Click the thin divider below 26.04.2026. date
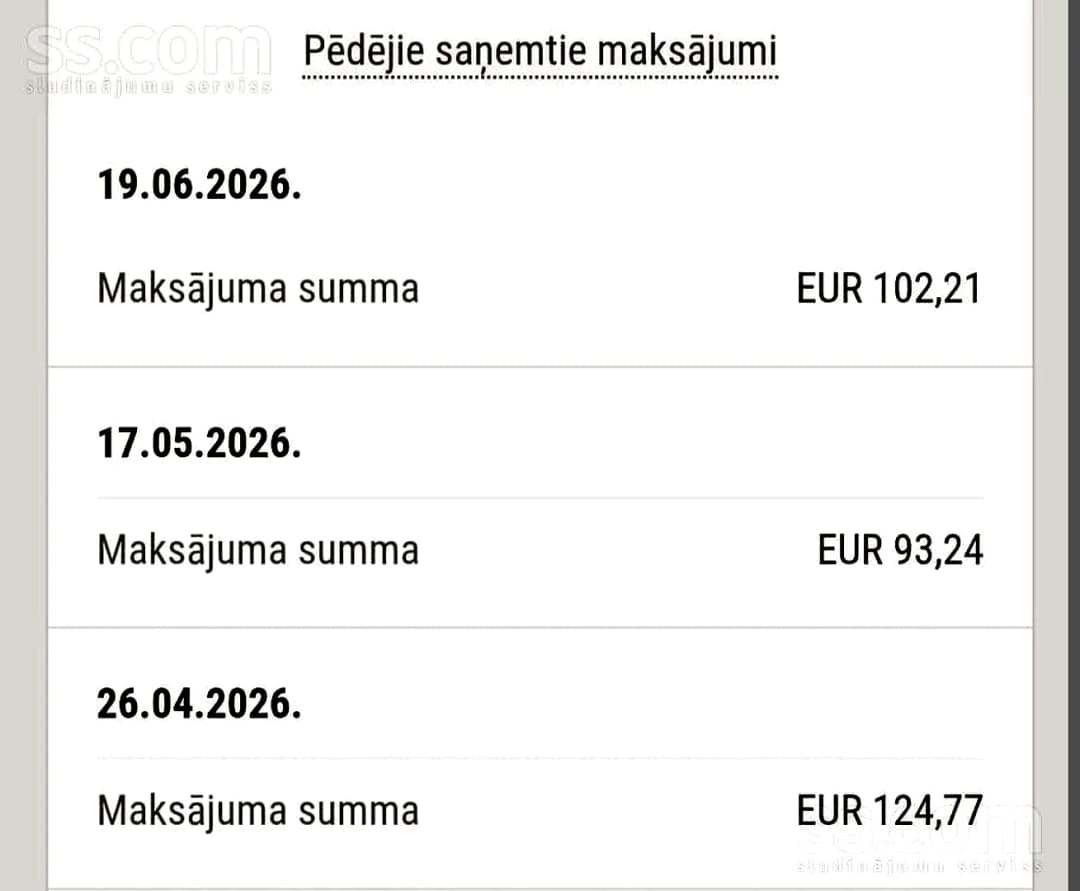The width and height of the screenshot is (1080, 891). [x=541, y=758]
